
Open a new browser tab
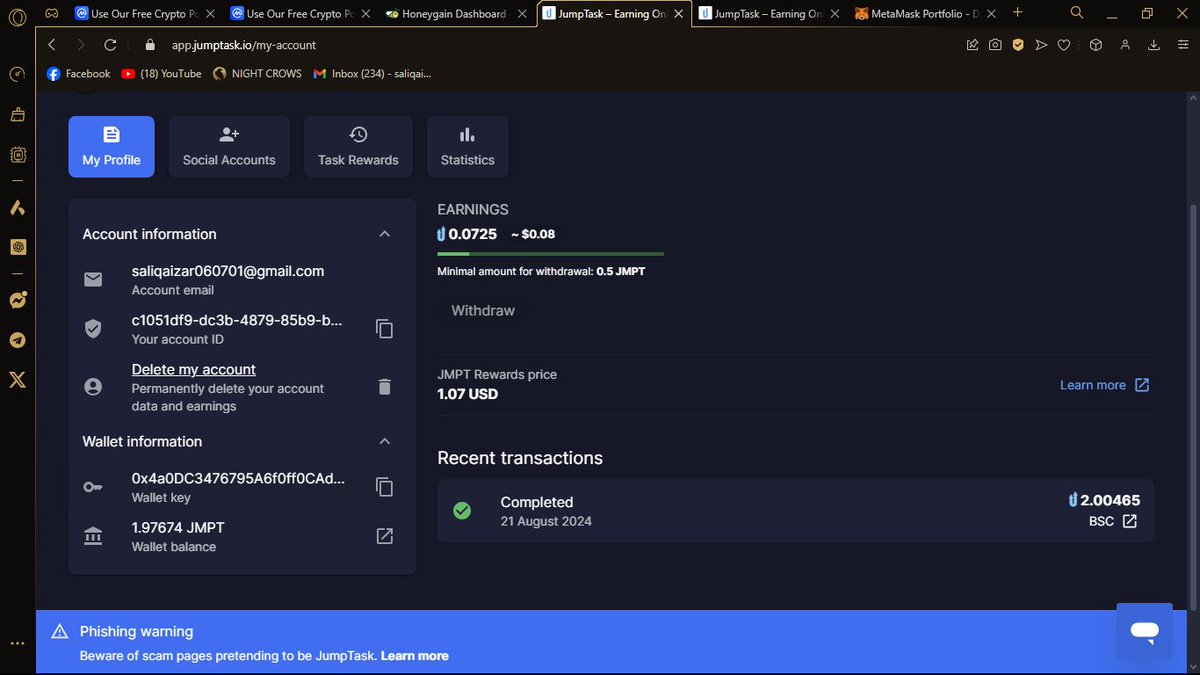[1018, 13]
